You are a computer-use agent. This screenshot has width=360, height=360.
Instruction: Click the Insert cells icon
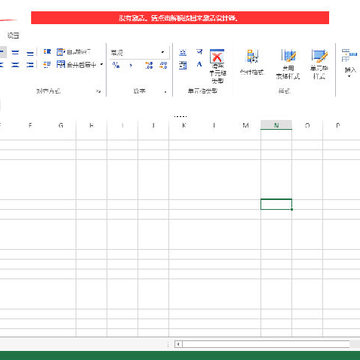pos(350,56)
